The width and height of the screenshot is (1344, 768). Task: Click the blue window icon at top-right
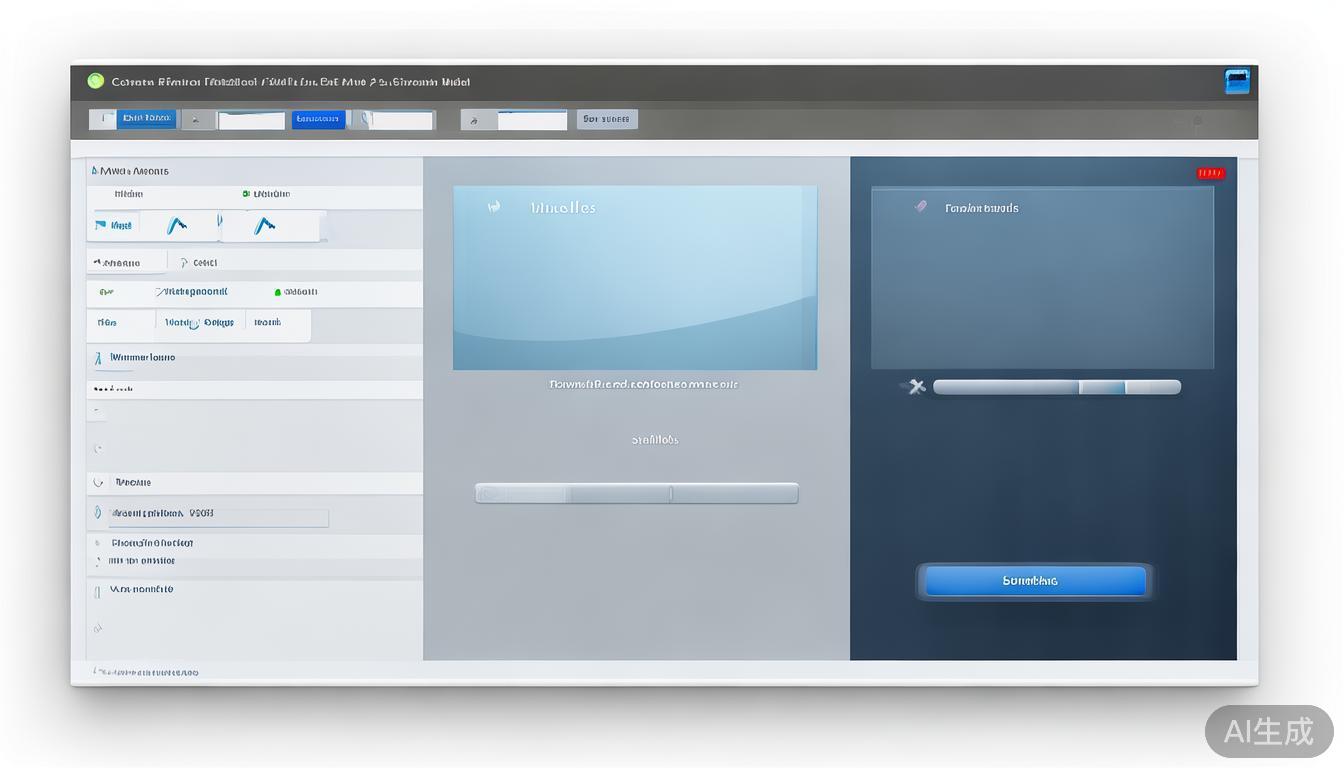[1237, 82]
